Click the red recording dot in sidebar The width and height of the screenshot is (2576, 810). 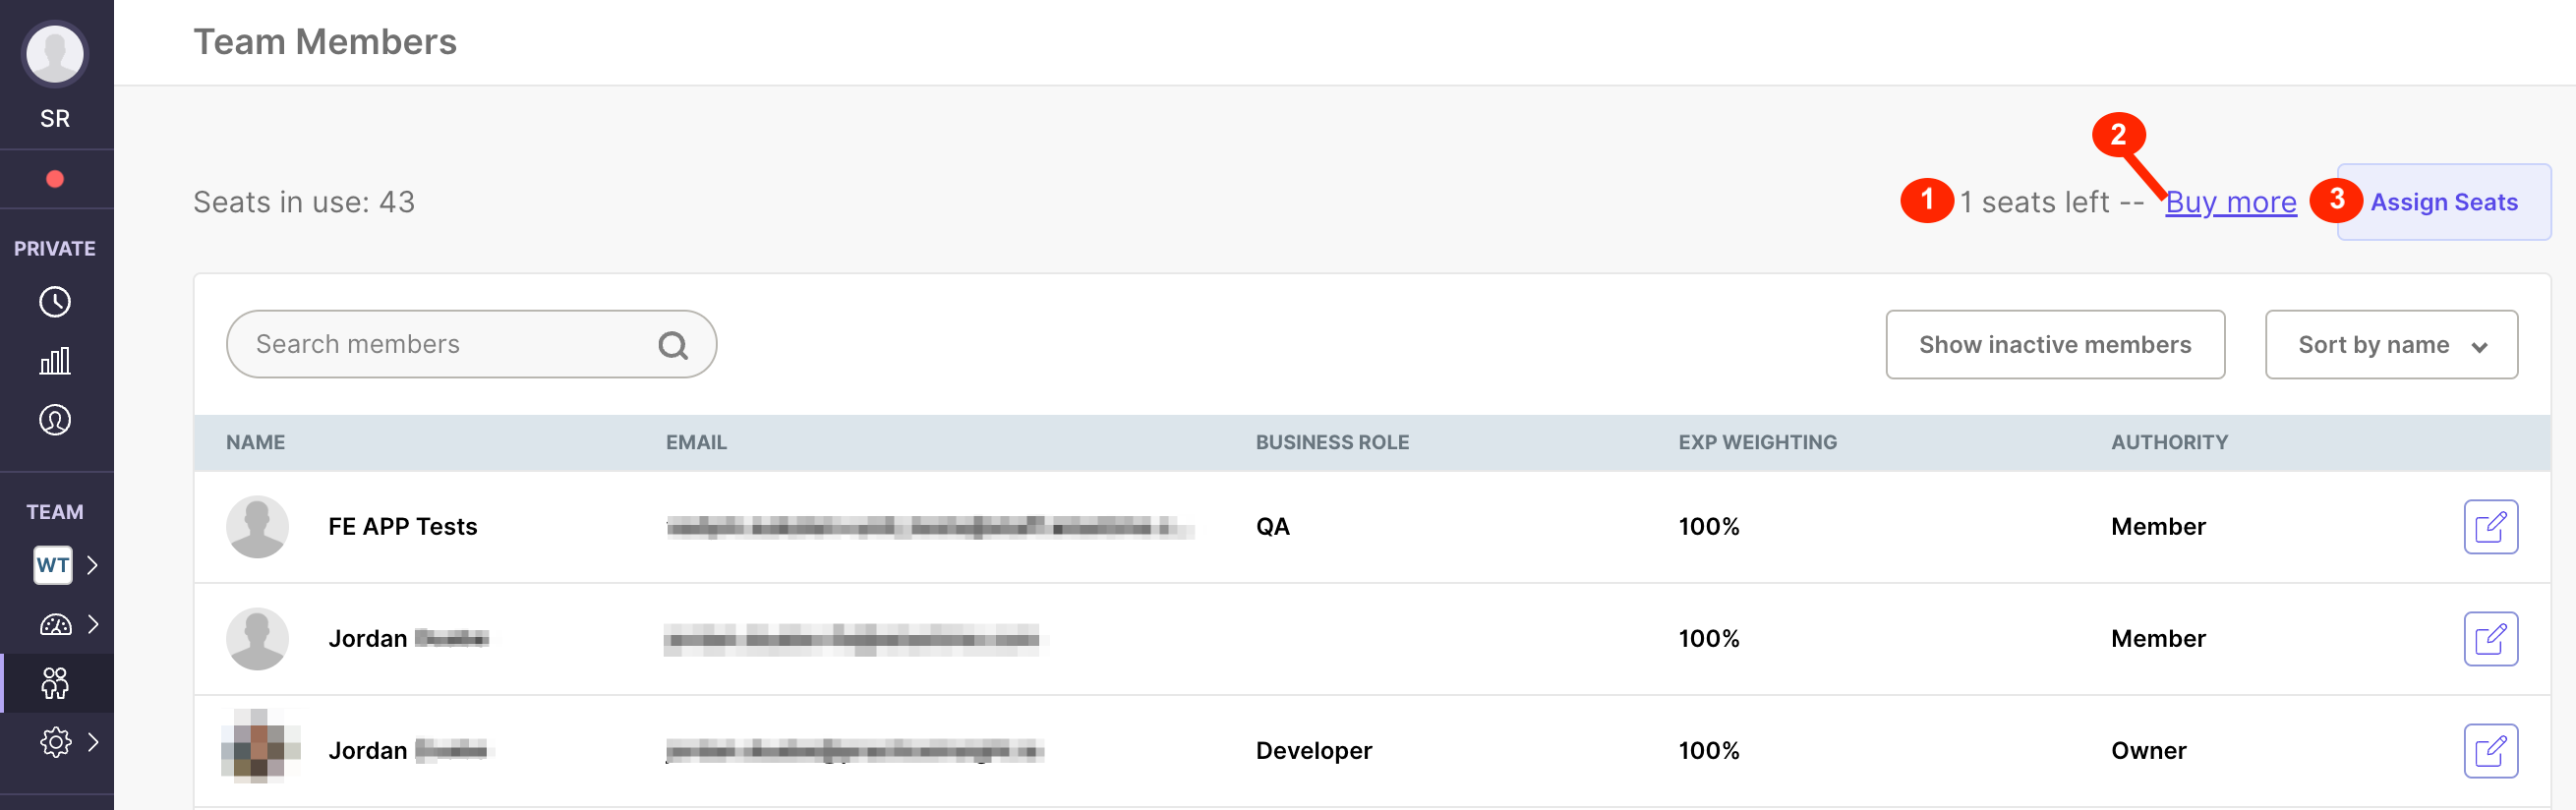click(55, 179)
